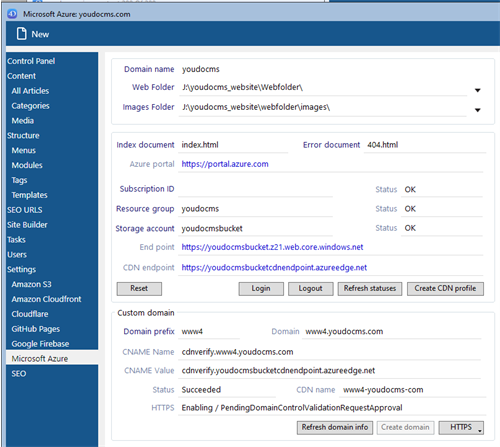Open the End point web.core.windows.net link
Screen dimensions: 500x447
[272, 247]
